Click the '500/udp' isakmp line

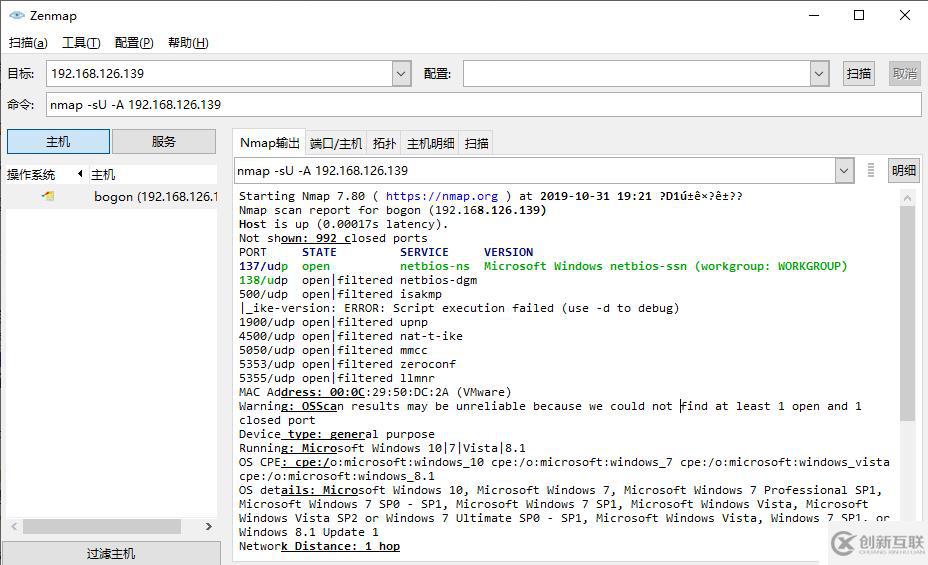[x=340, y=294]
